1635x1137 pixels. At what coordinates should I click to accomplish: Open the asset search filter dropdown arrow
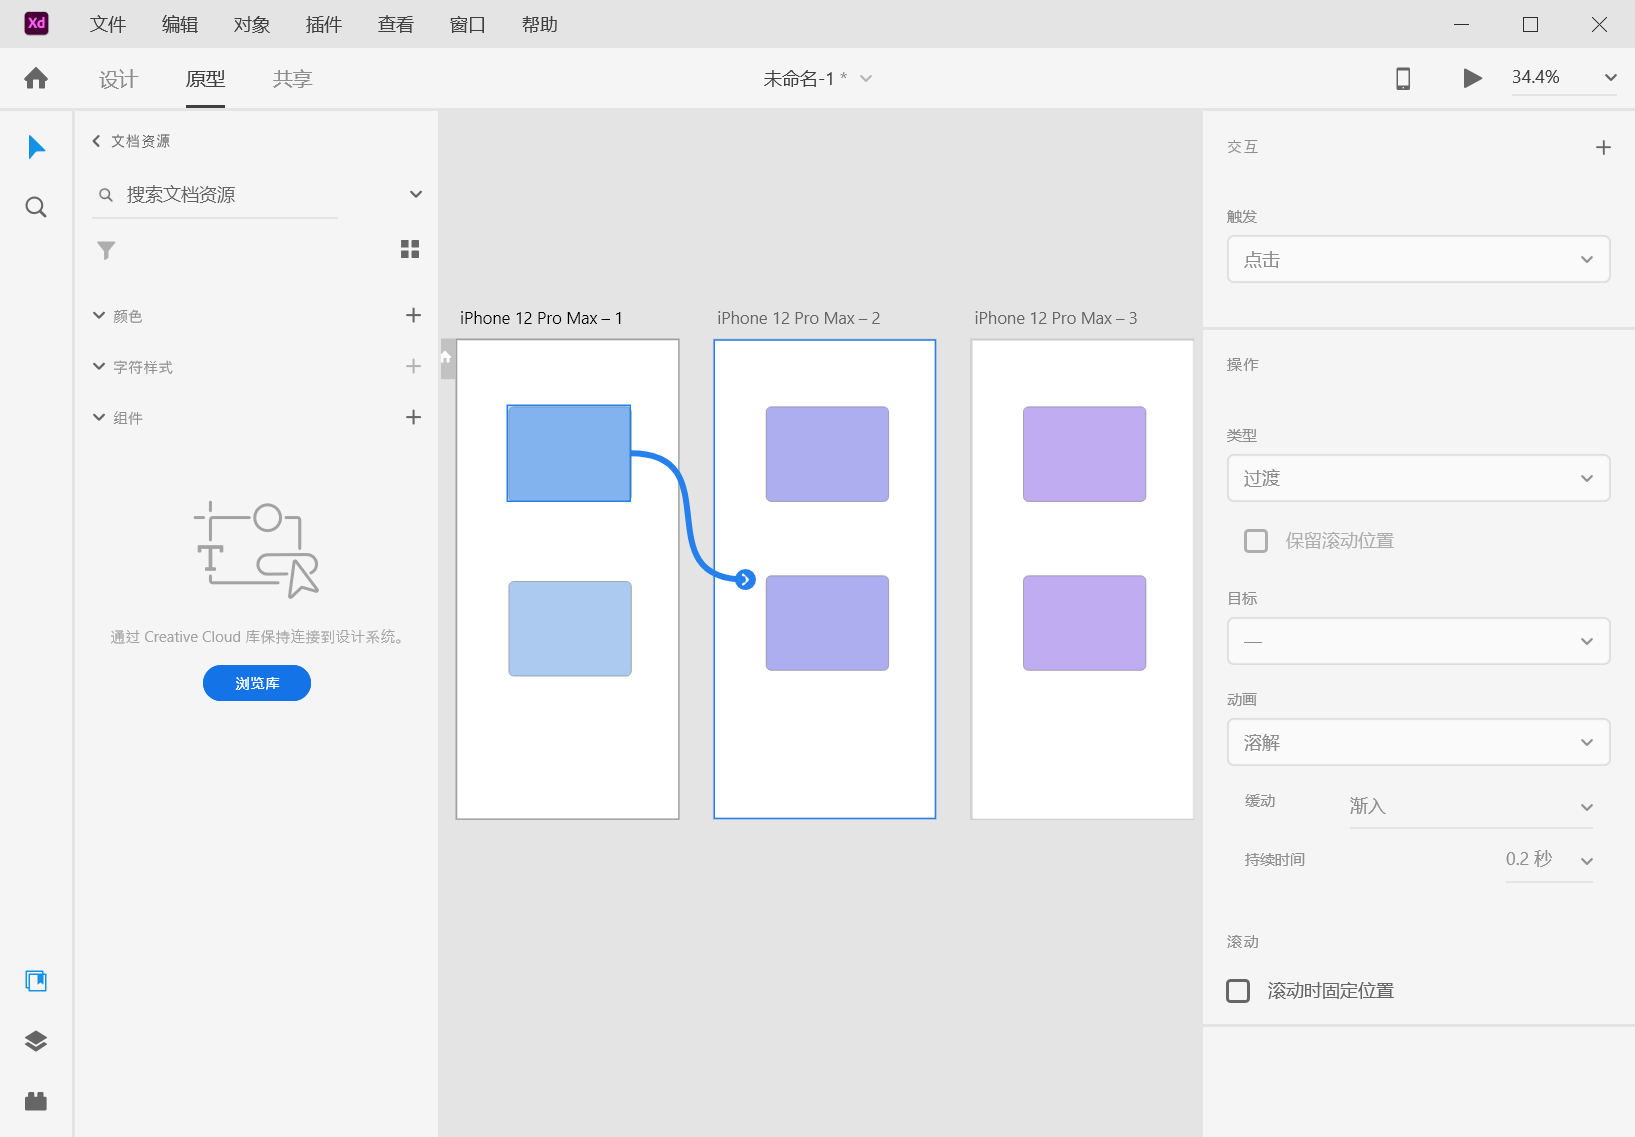416,194
